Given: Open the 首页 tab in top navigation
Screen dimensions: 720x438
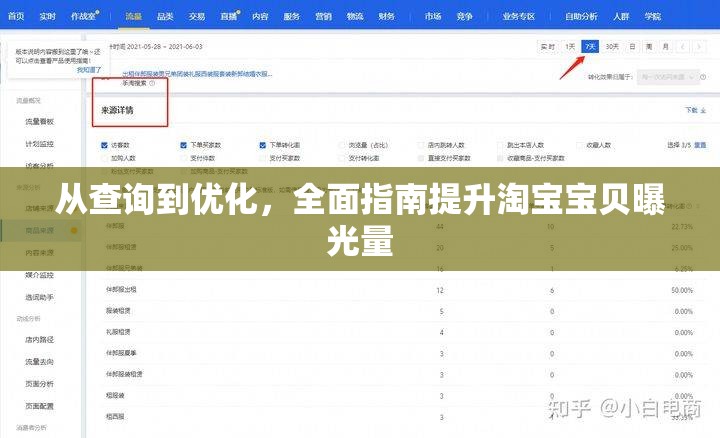Looking at the screenshot, I should coord(16,16).
